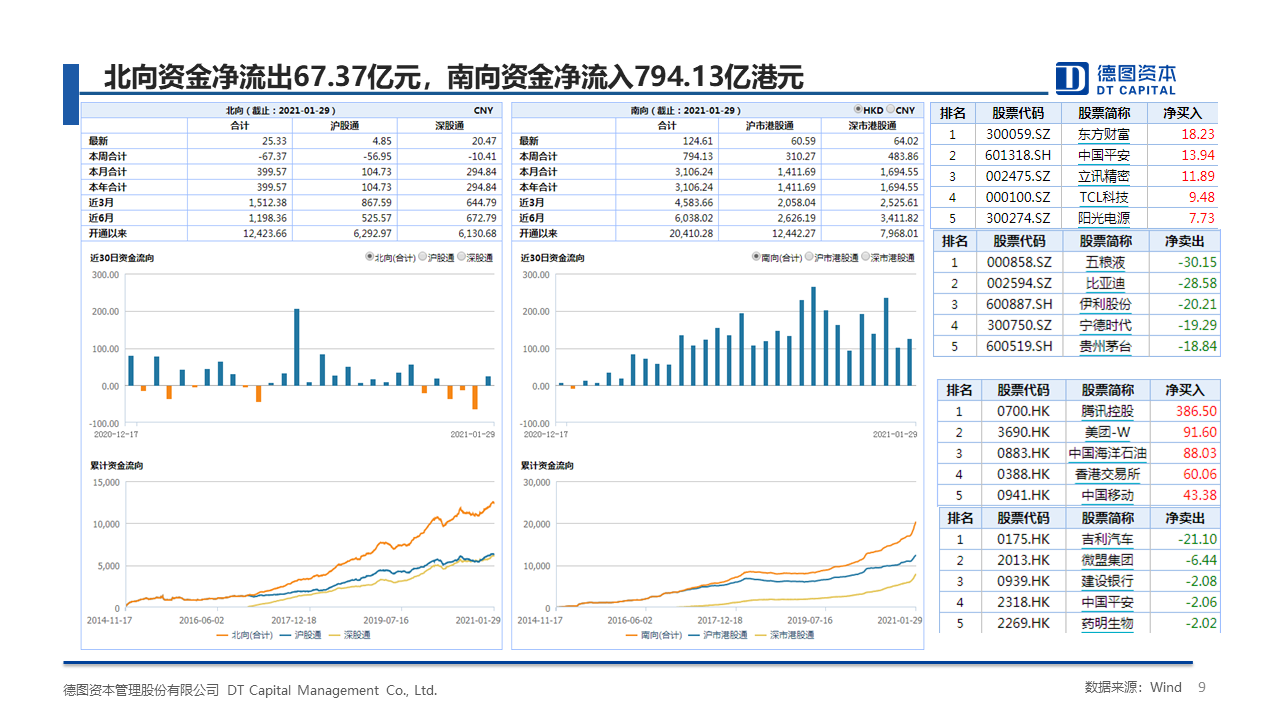The height and width of the screenshot is (720, 1280).
Task: Click net buy value 386.50
Action: [1197, 411]
